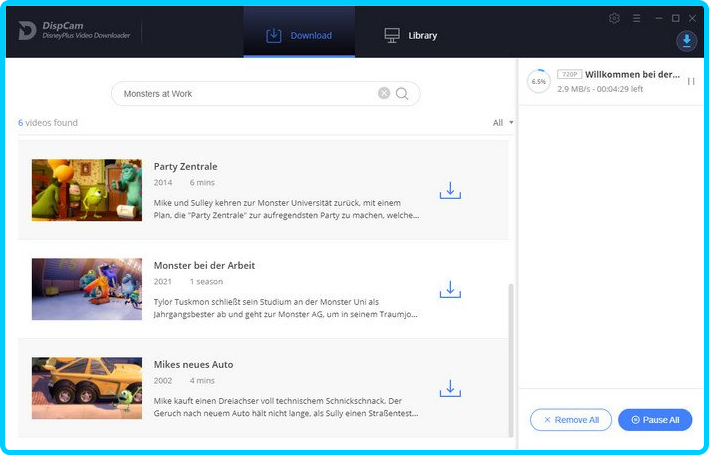Screen dimensions: 709x455
Task: Maximize the DispCam window
Action: 676,18
